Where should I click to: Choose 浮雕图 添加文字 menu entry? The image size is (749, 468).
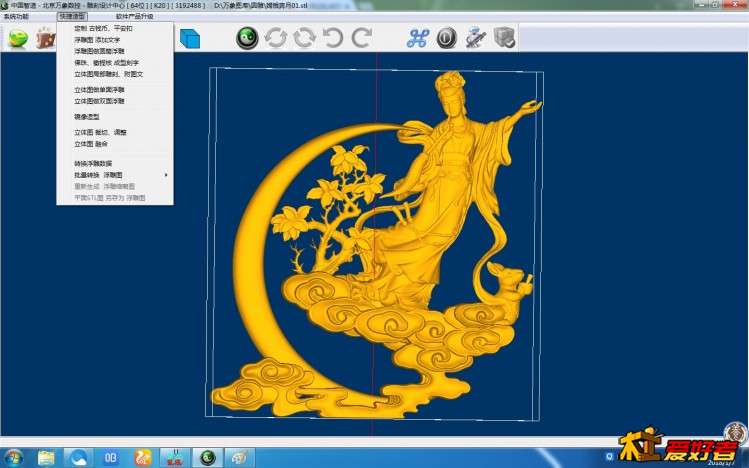pos(97,40)
